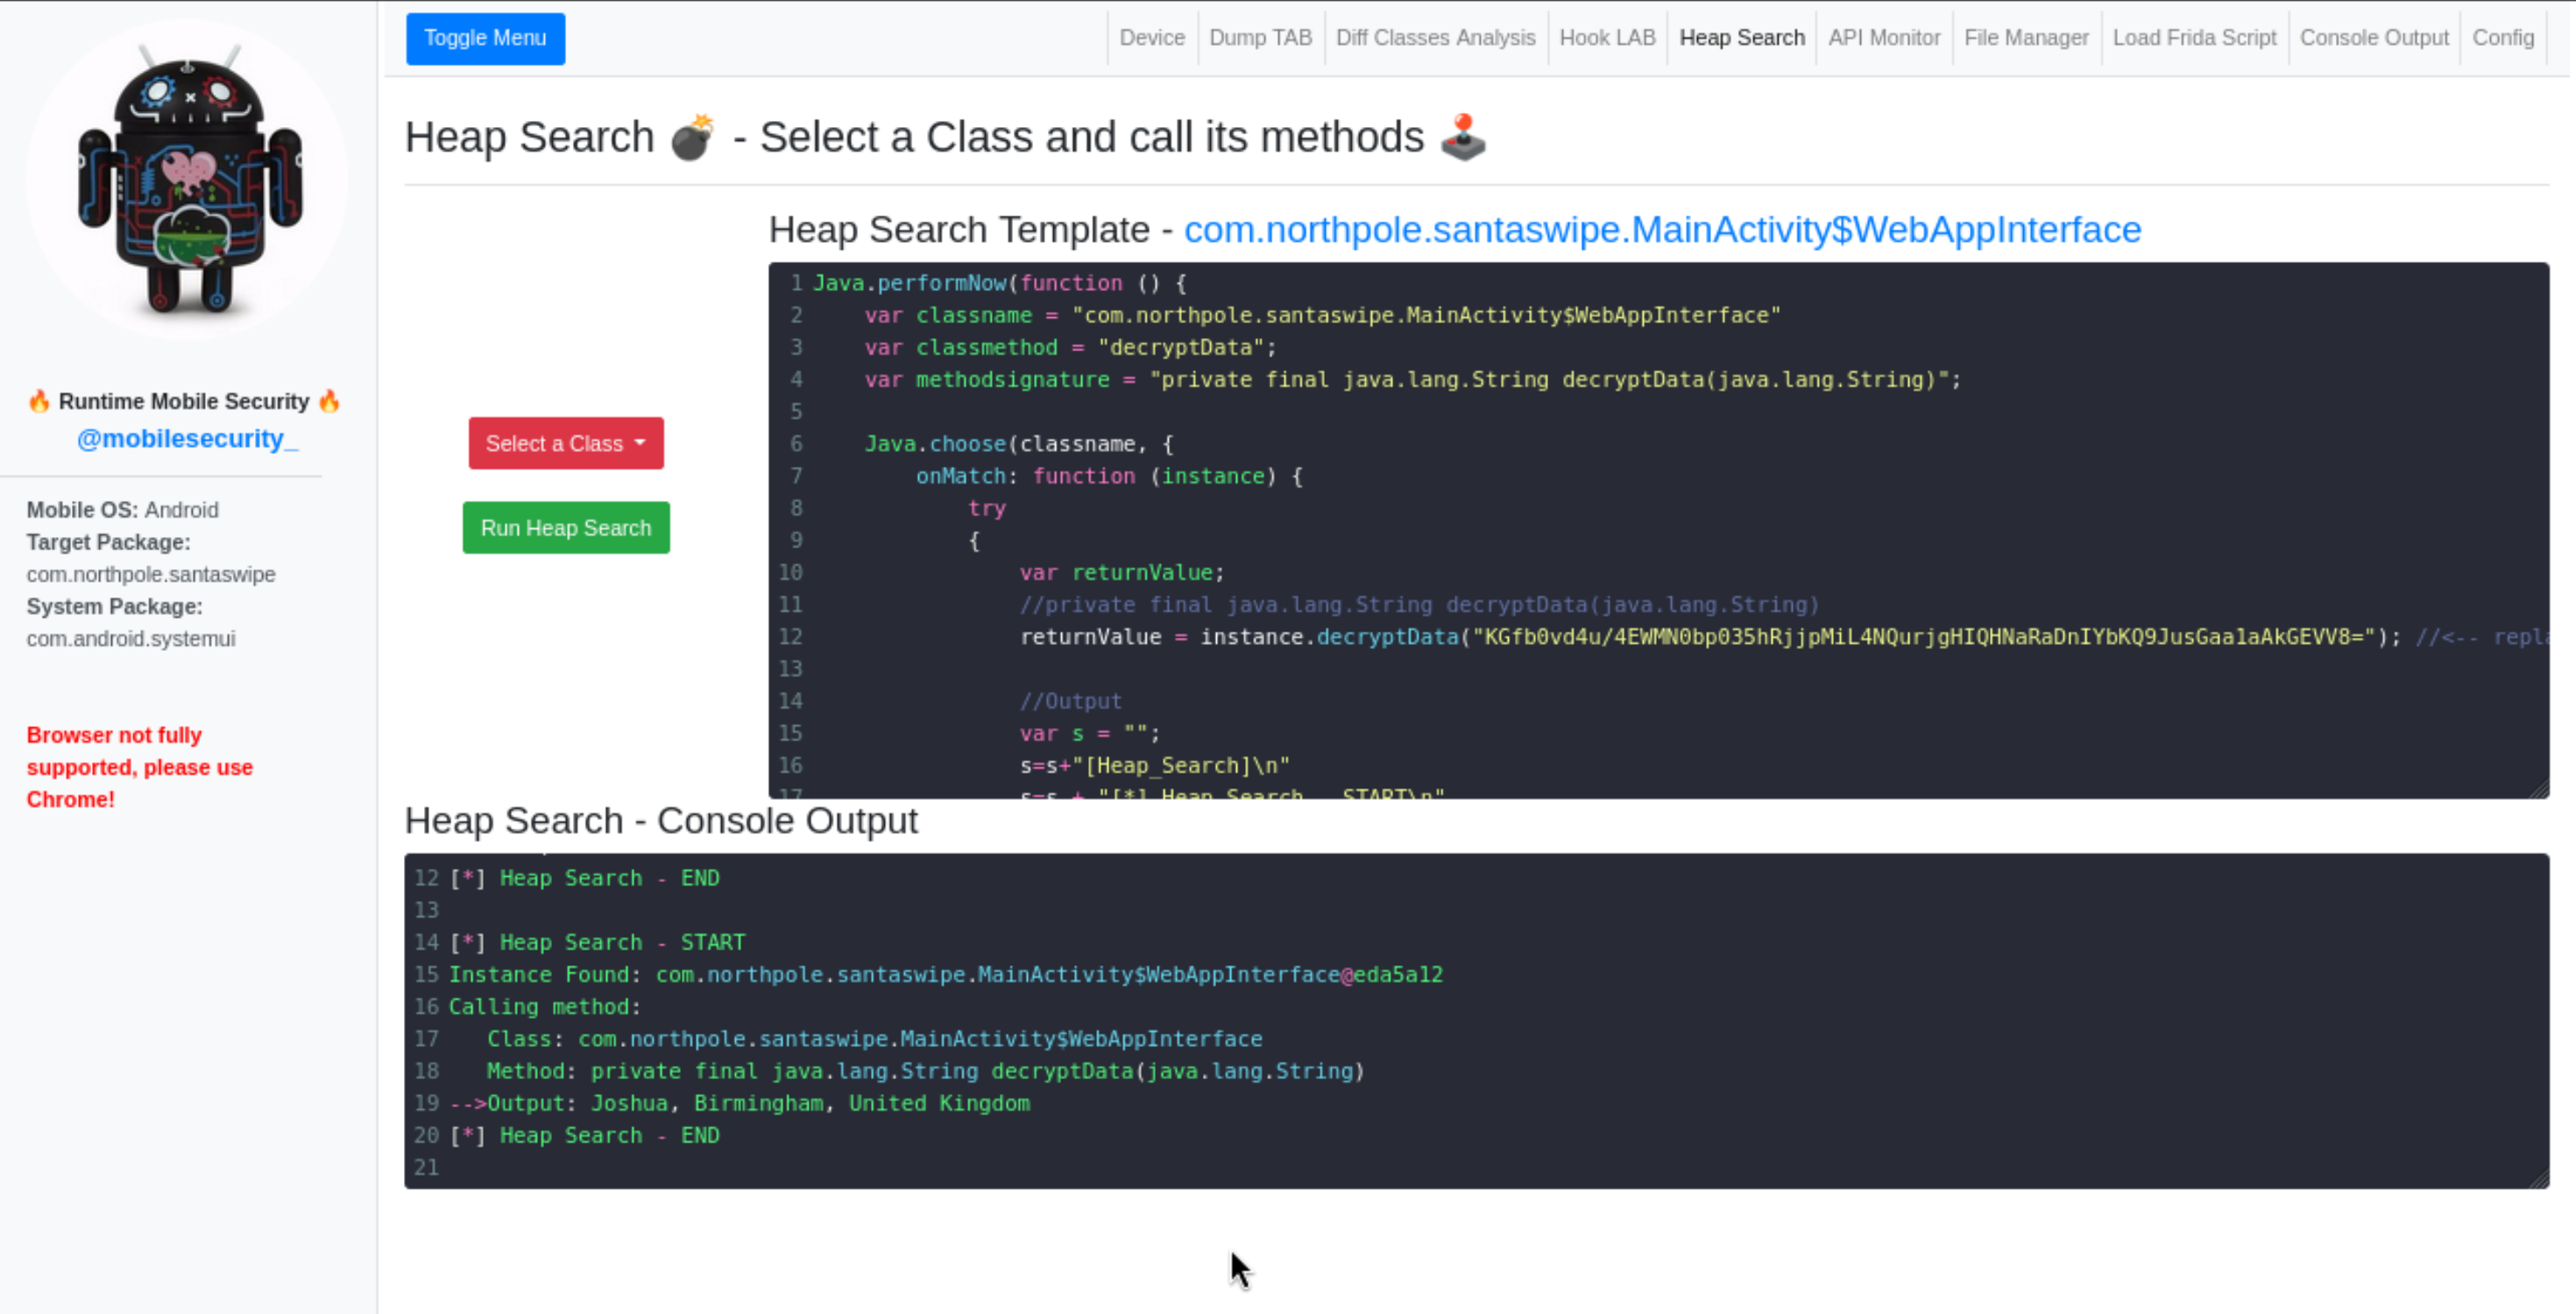Open the Select a Class dropdown

pyautogui.click(x=565, y=443)
